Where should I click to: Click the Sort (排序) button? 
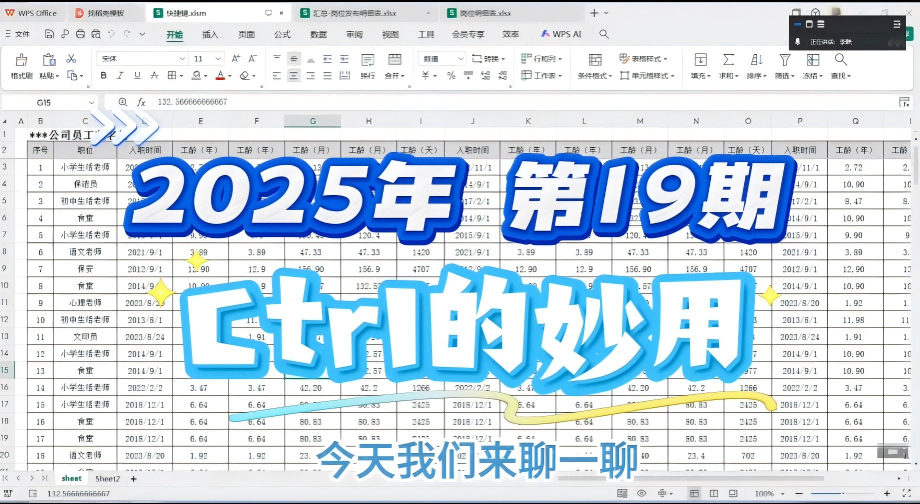(756, 66)
